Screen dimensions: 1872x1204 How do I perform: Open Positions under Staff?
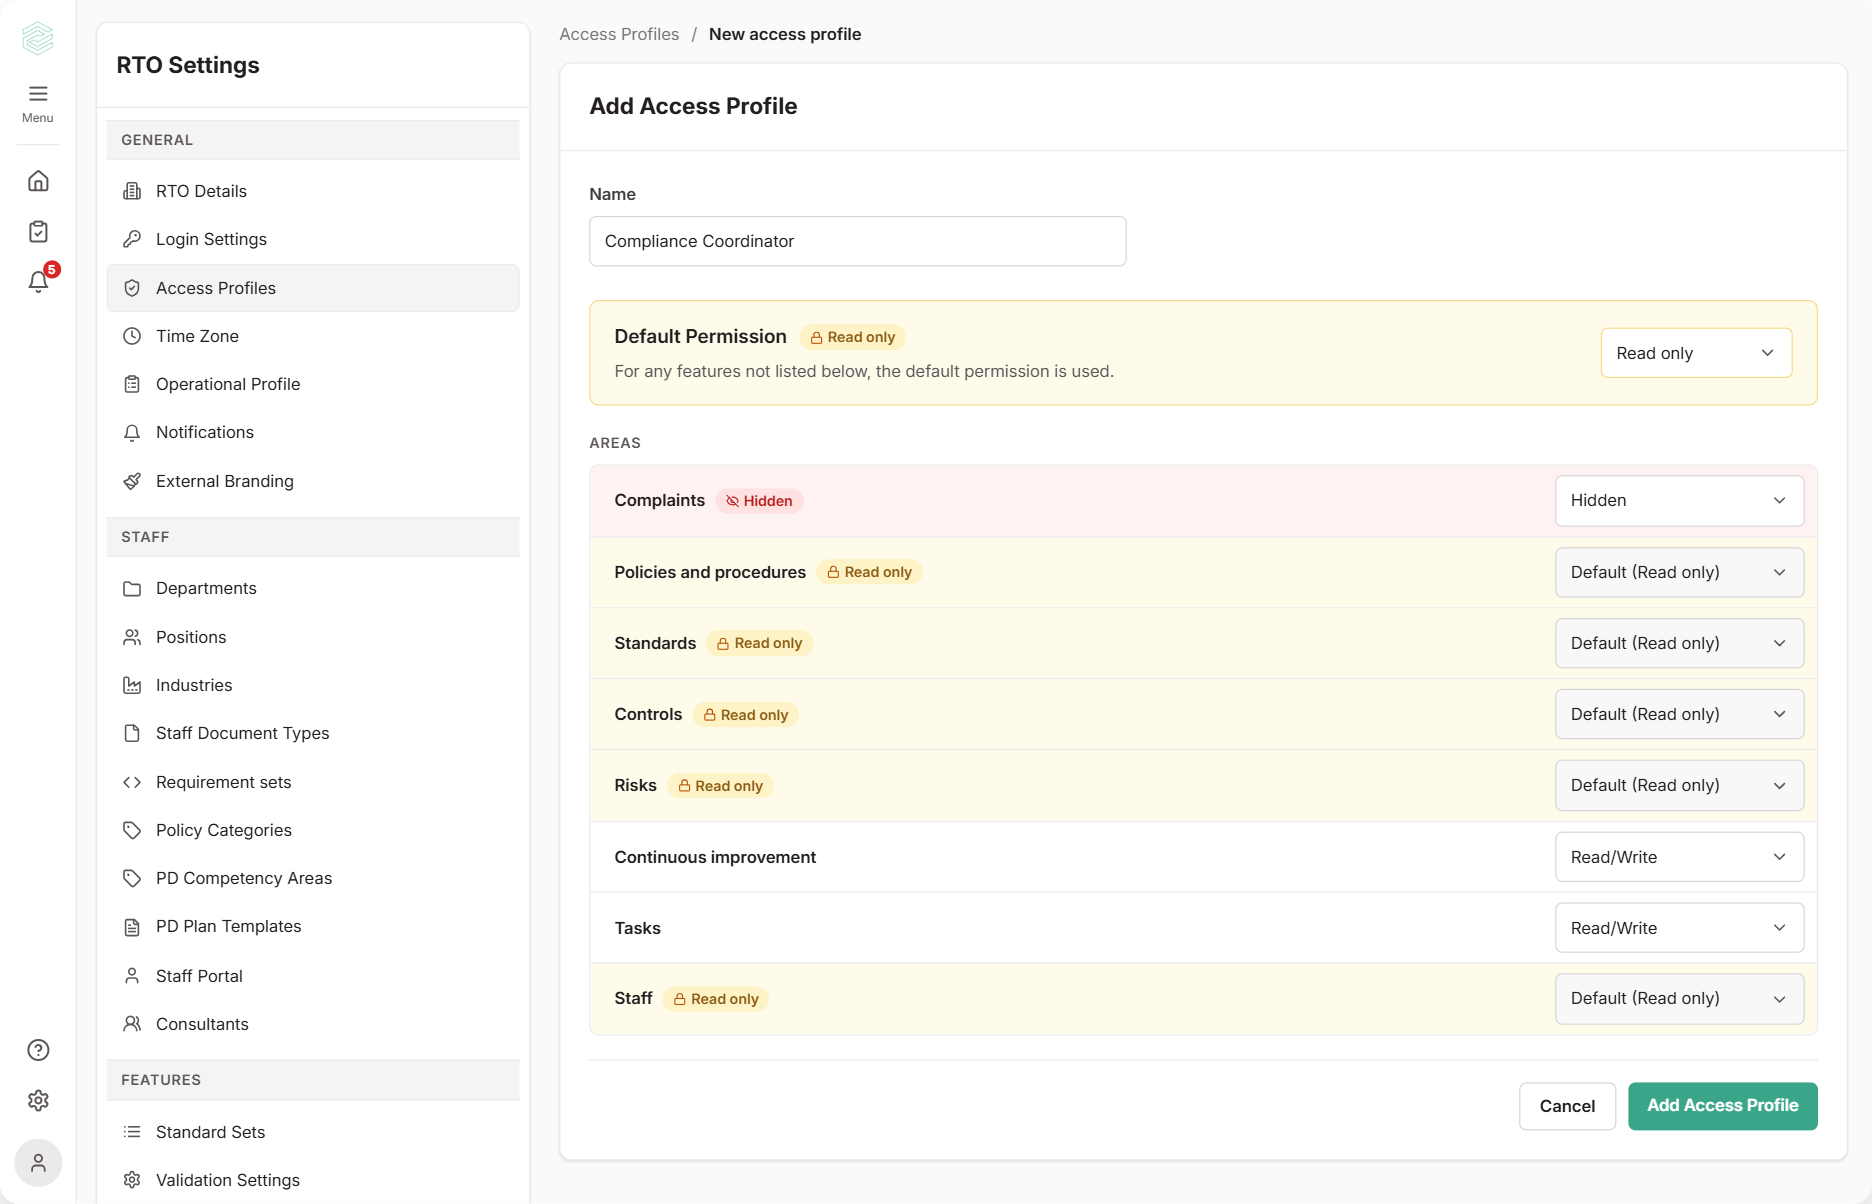(313, 637)
